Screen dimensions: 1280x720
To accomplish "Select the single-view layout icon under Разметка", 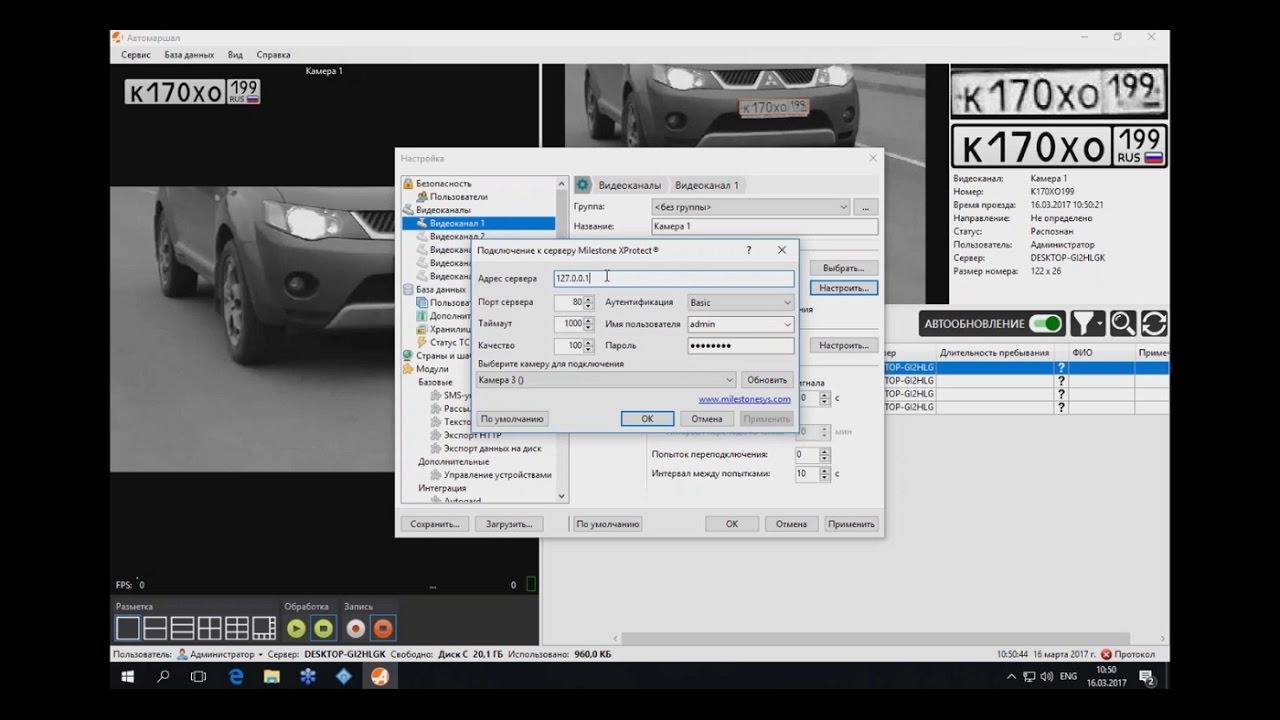I will tap(128, 629).
